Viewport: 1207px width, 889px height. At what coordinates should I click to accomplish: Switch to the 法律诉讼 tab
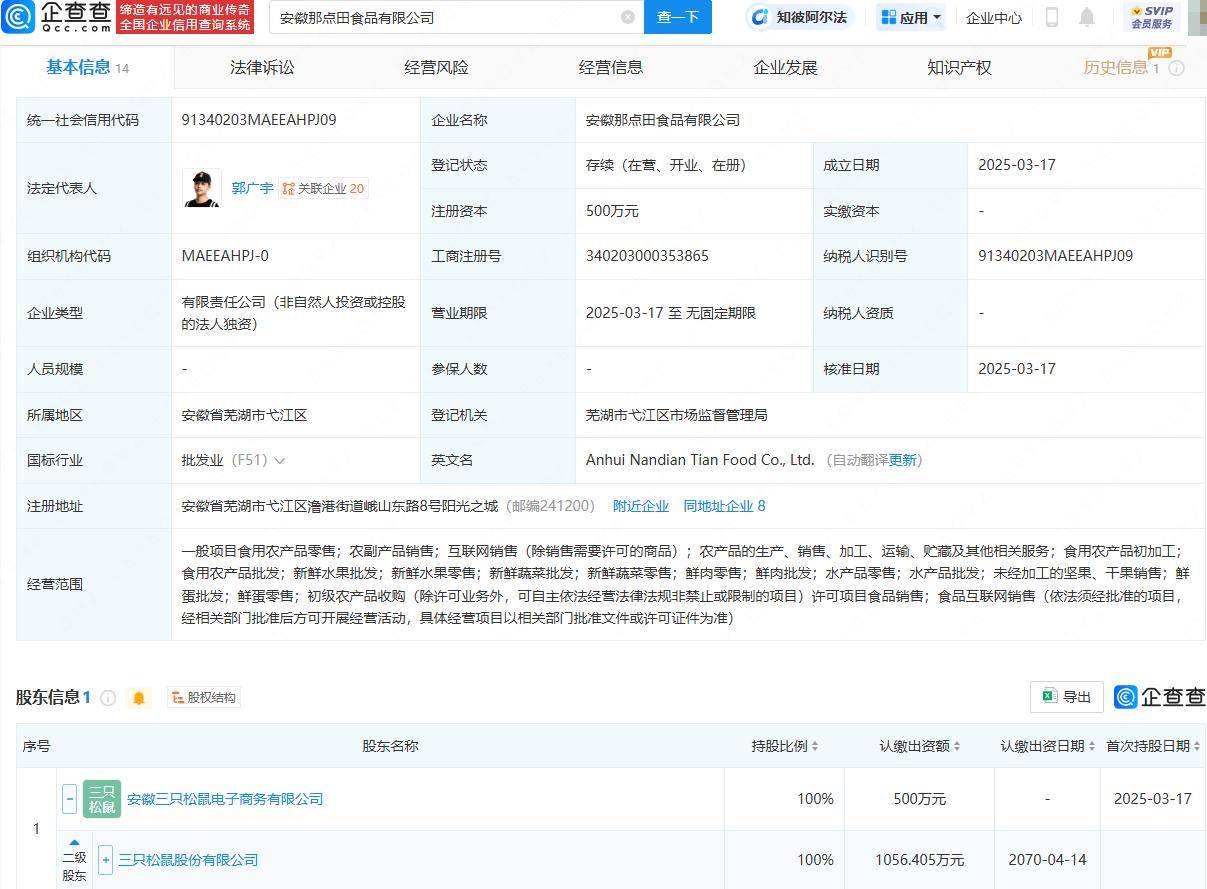coord(262,67)
